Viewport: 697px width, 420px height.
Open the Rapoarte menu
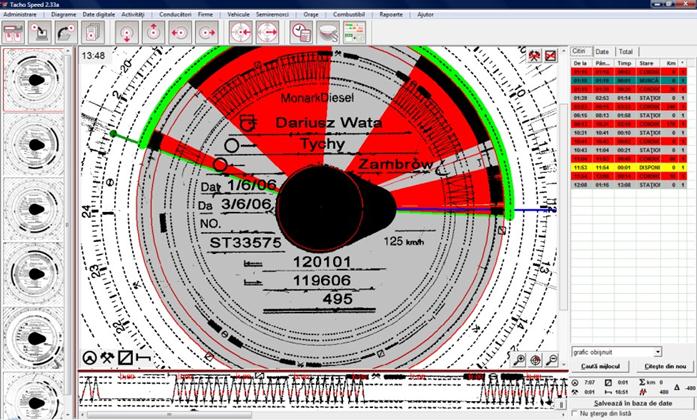[x=391, y=14]
